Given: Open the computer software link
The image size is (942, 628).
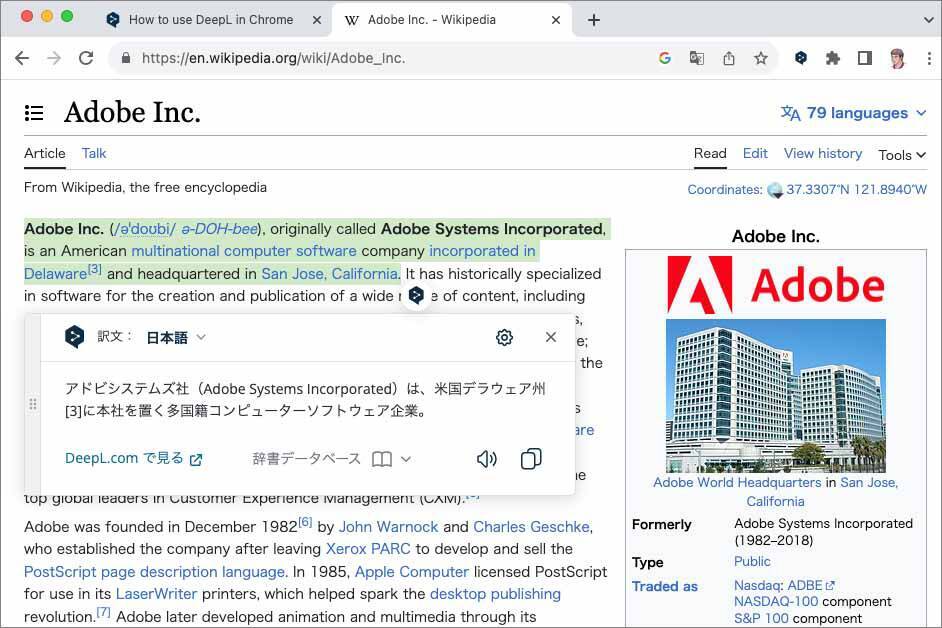Looking at the screenshot, I should (x=290, y=251).
